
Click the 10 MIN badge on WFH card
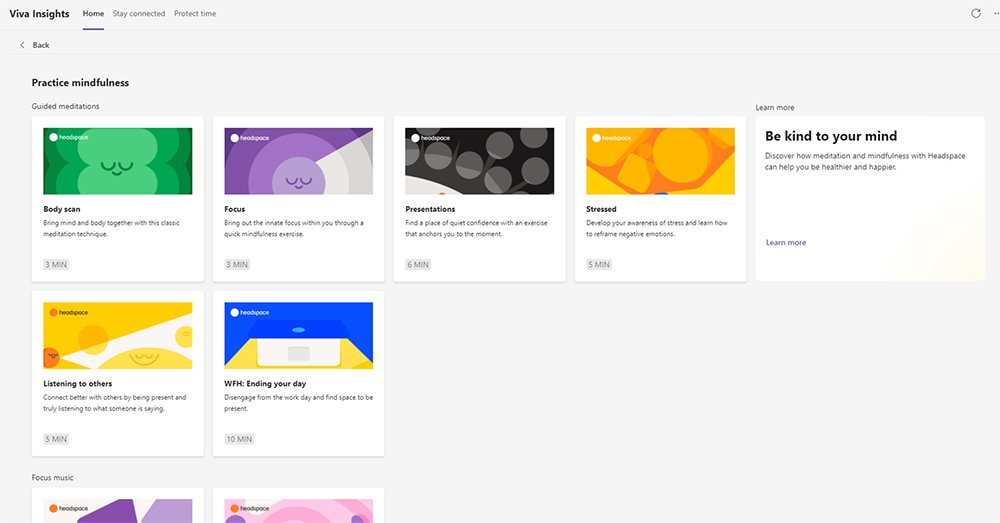239,439
